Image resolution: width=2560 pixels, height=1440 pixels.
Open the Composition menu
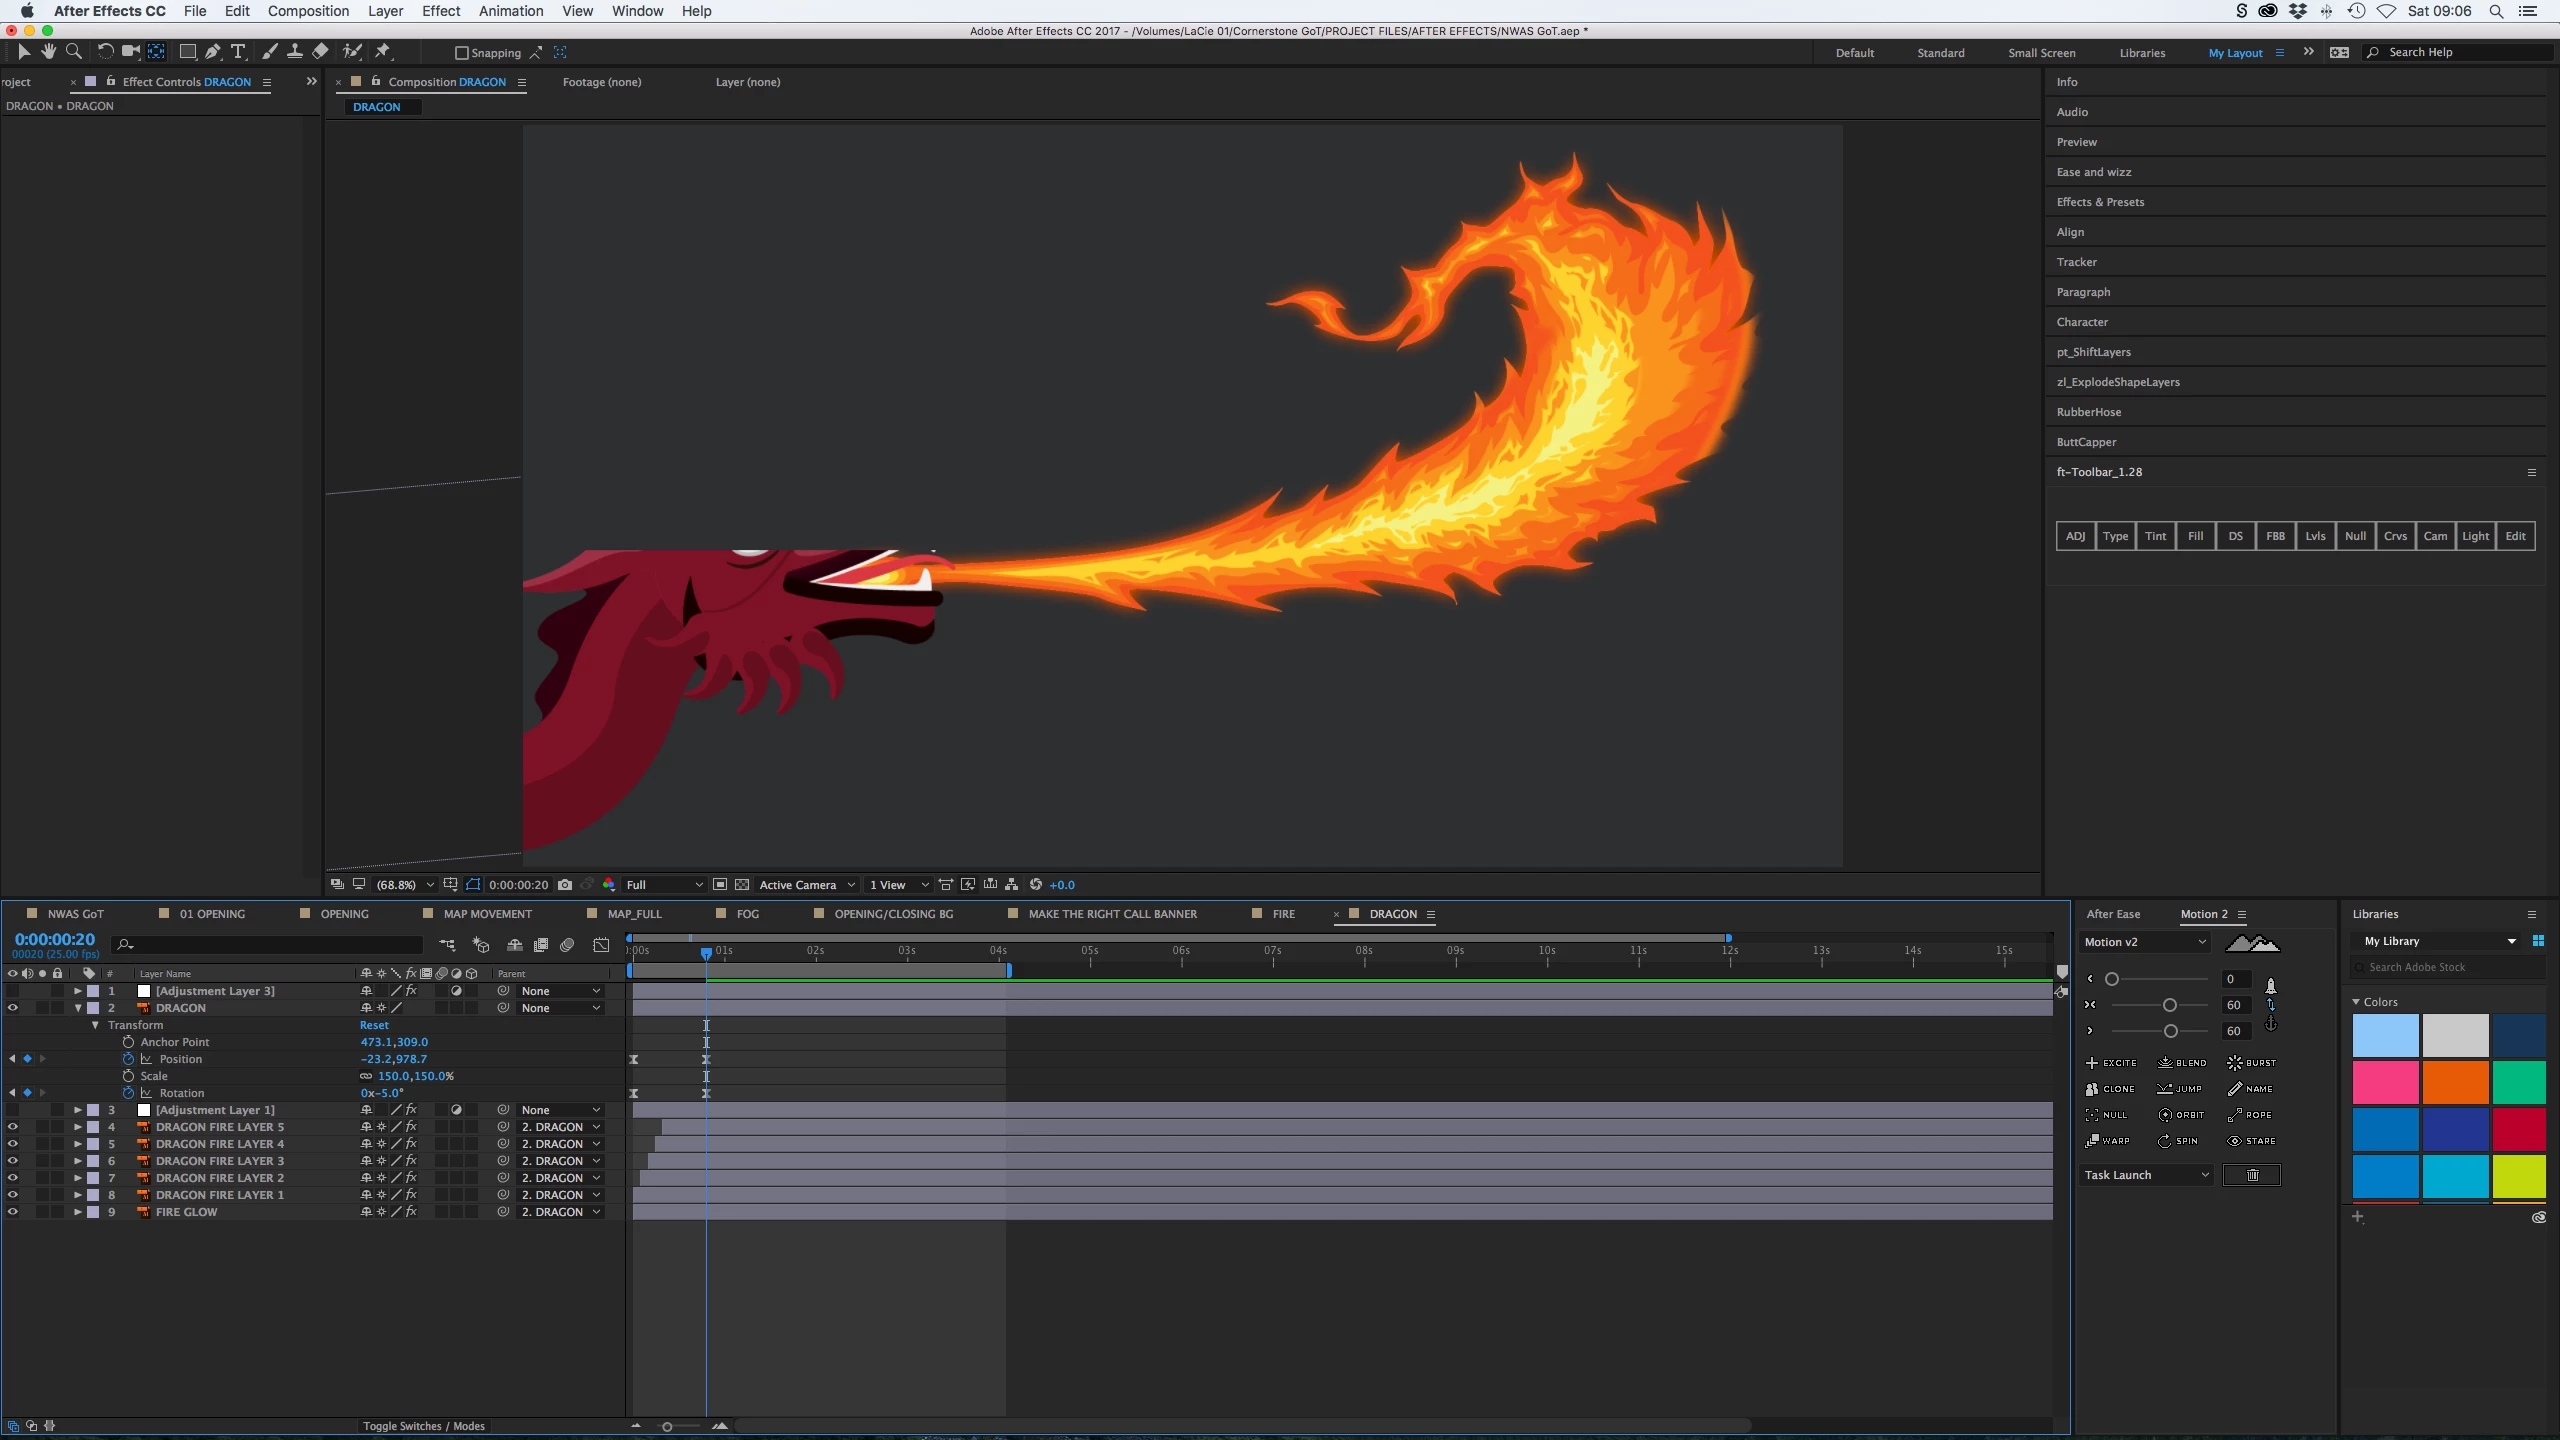308,11
